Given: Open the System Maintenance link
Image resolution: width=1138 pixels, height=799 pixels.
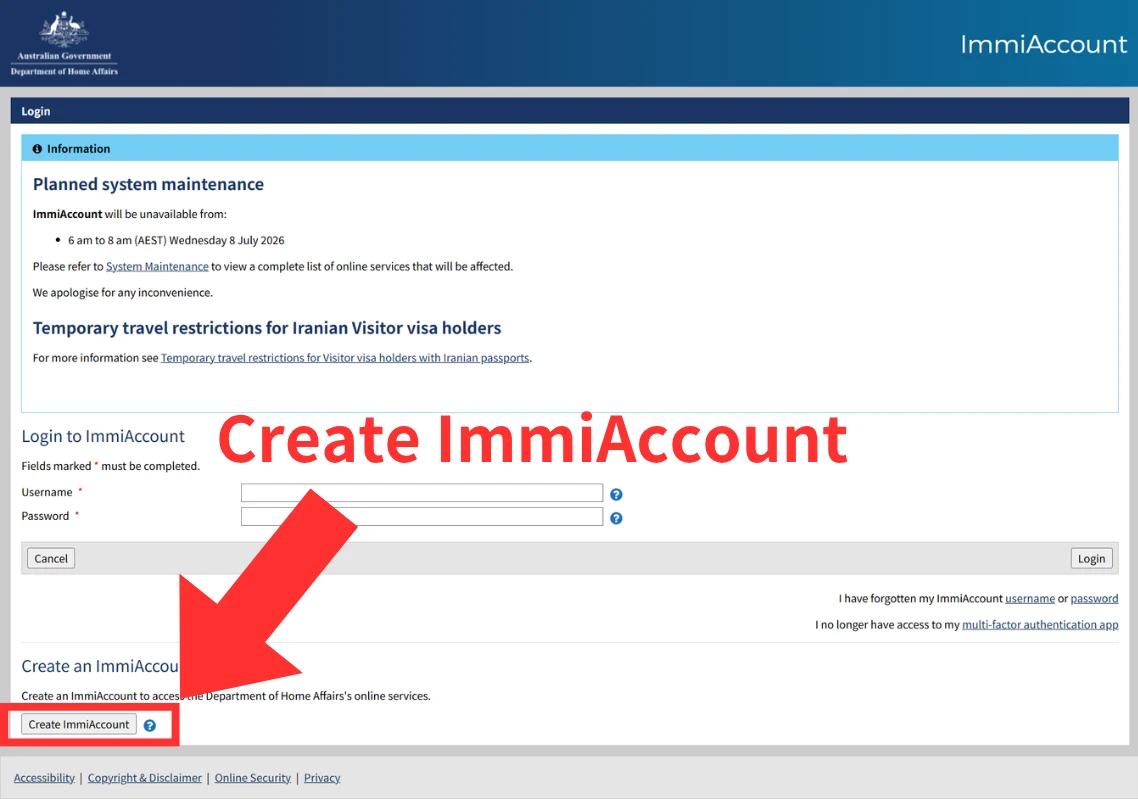Looking at the screenshot, I should (157, 266).
